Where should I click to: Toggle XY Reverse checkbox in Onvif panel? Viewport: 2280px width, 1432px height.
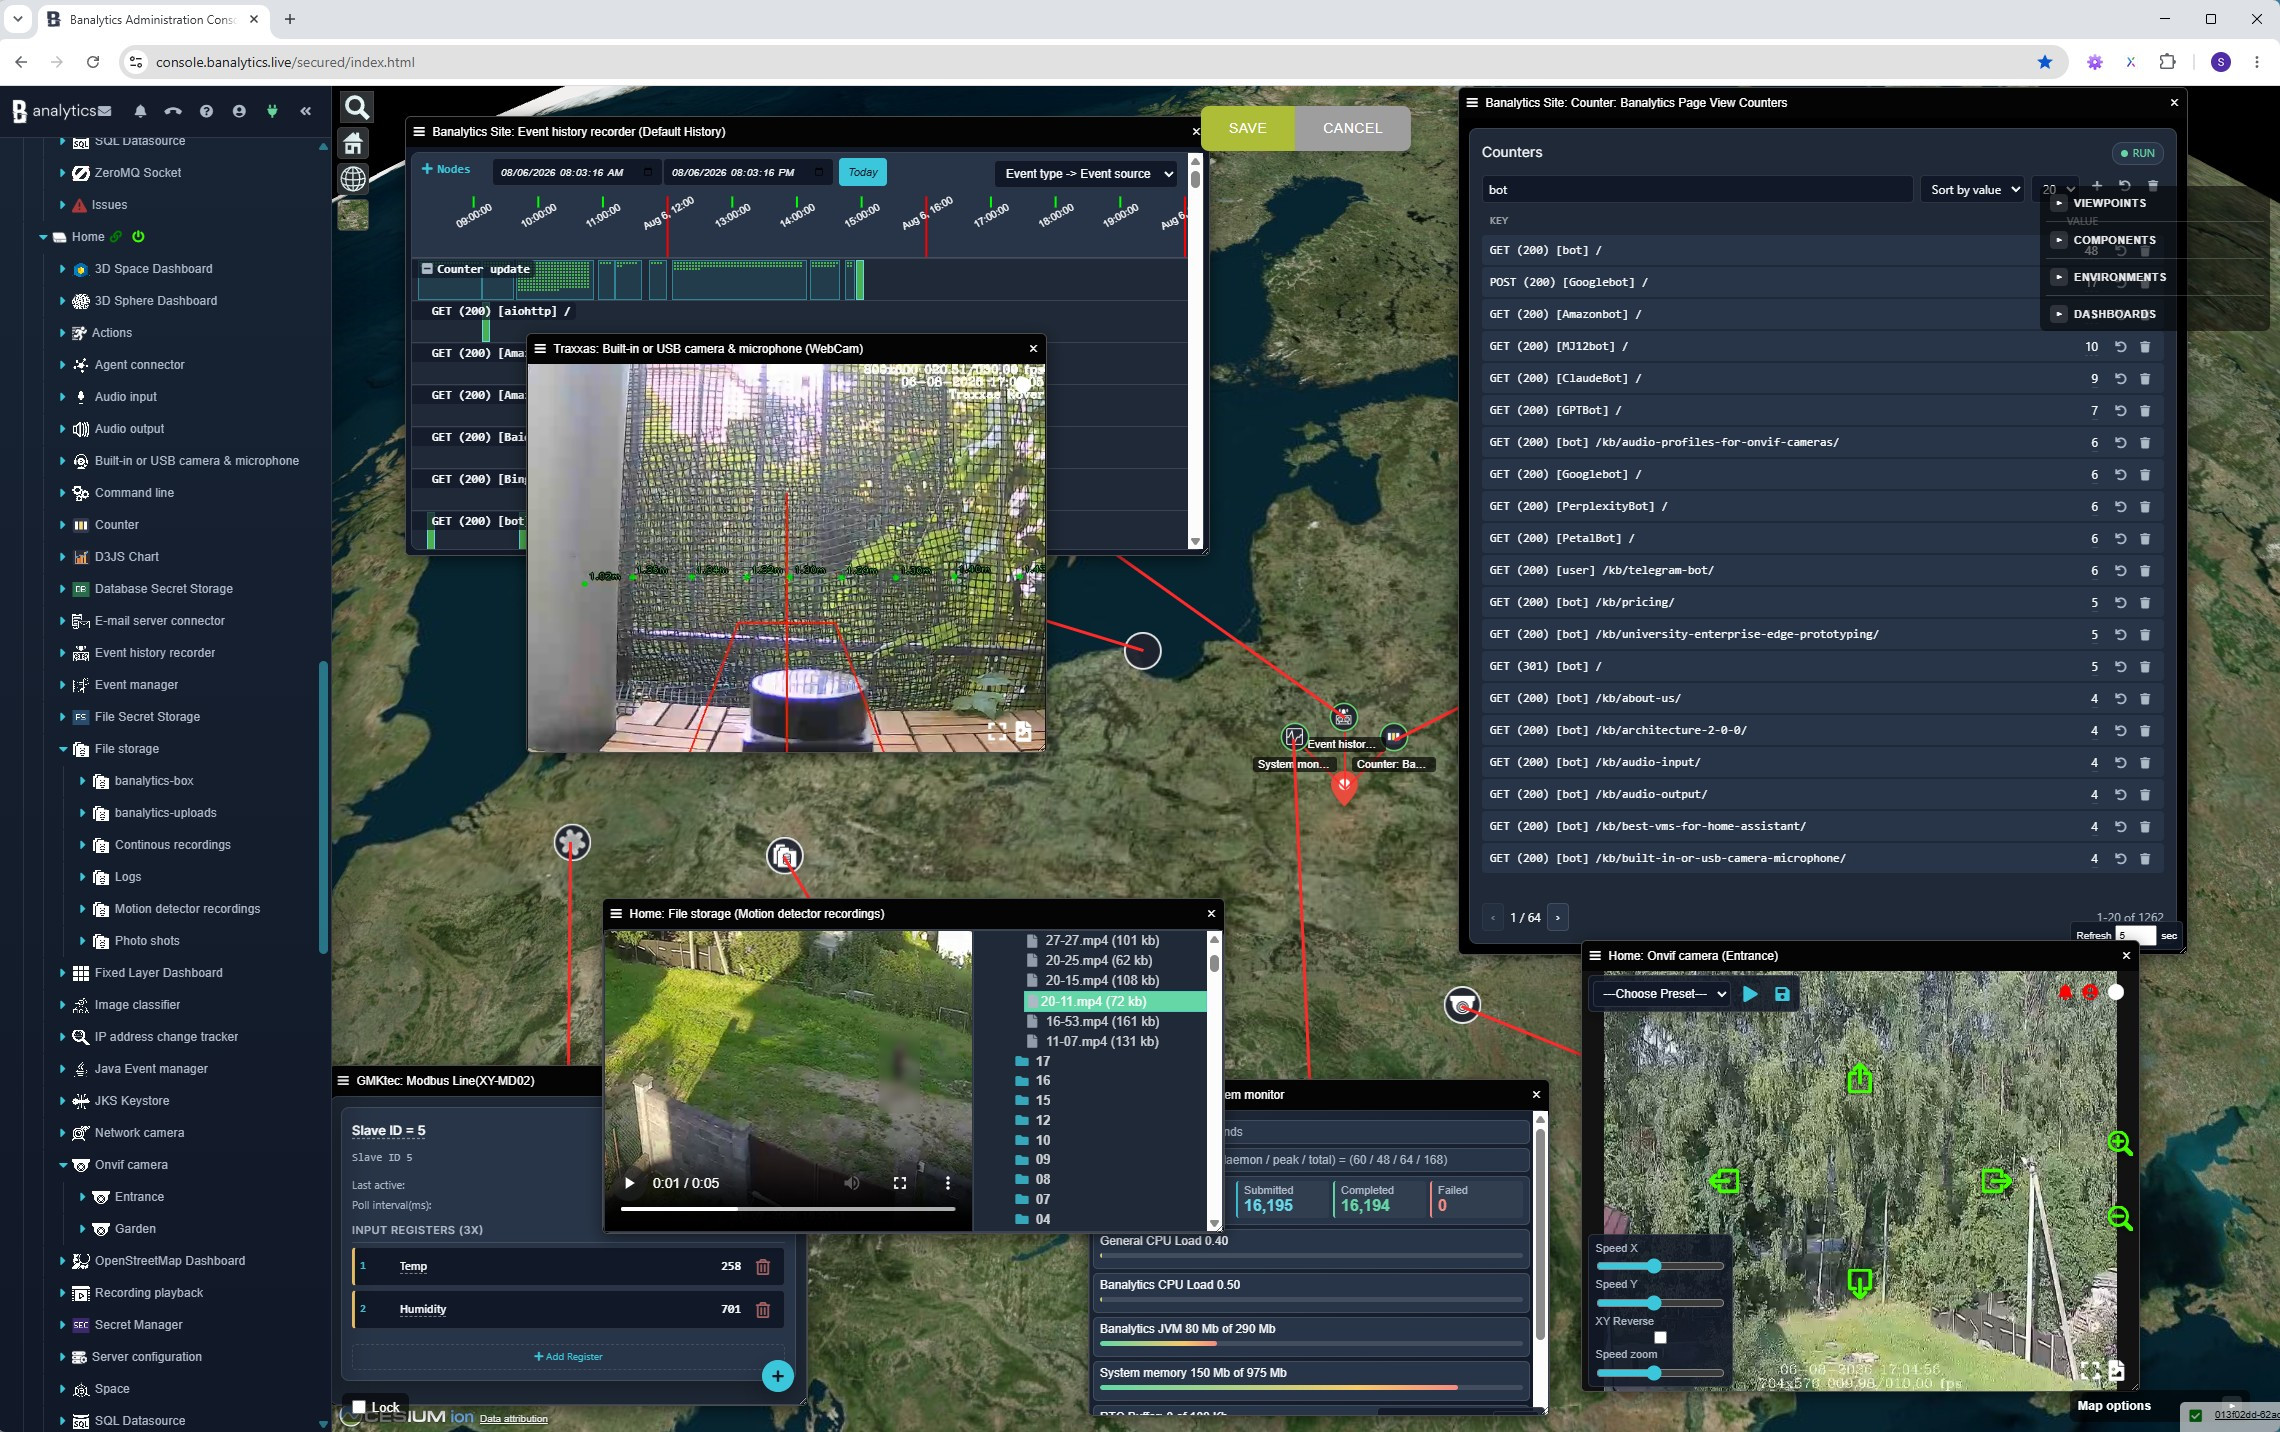1660,1338
